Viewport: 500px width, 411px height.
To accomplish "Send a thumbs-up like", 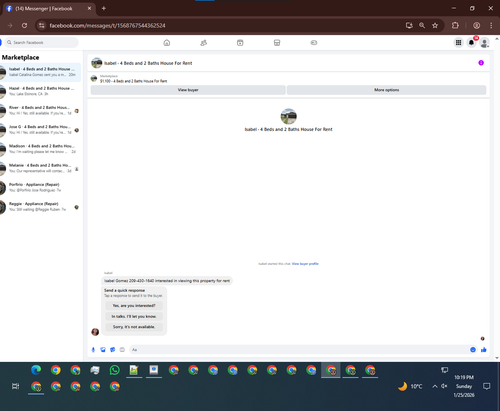I will pyautogui.click(x=484, y=350).
